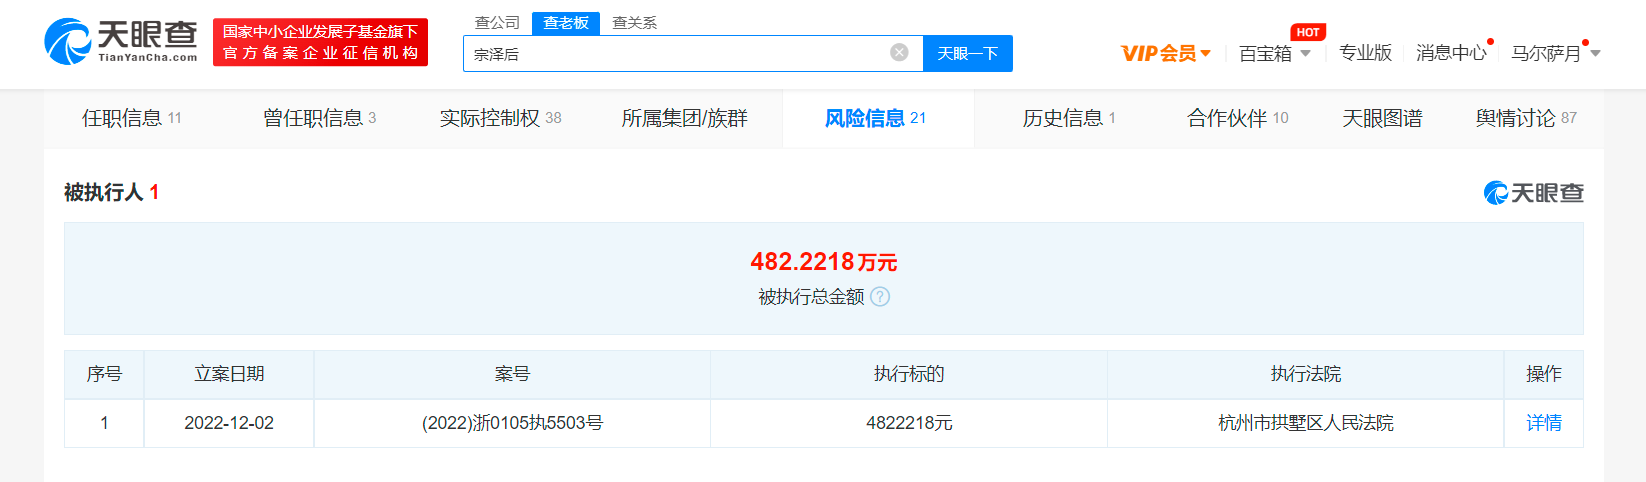Click the 执行标的 column header
Screen dimensions: 1646x482
[909, 374]
